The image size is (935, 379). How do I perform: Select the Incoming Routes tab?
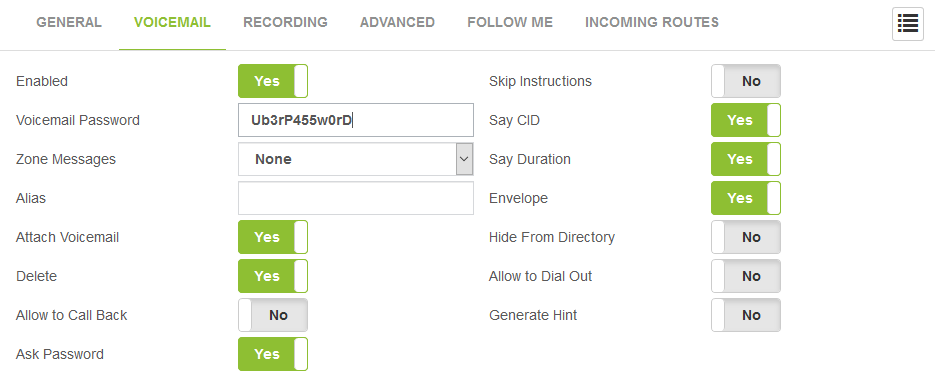pos(652,23)
